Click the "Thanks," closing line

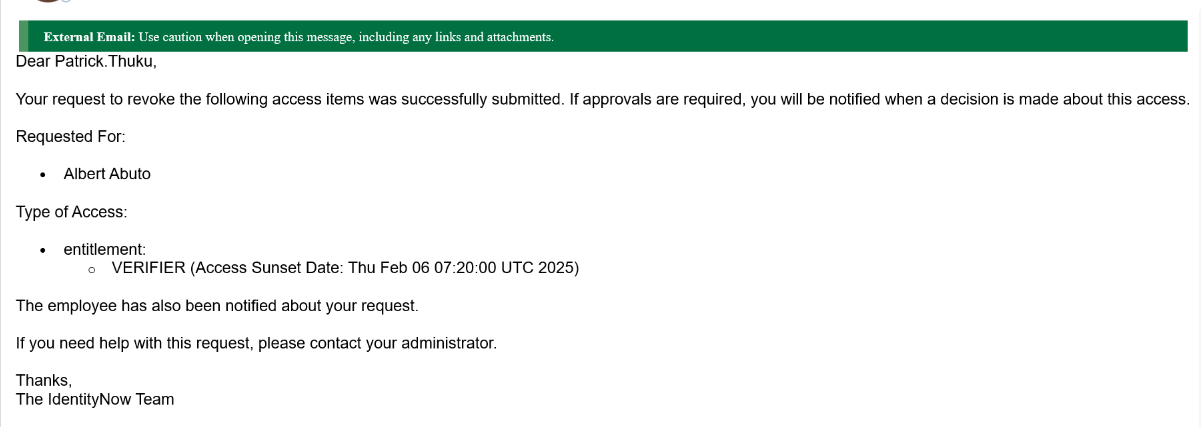44,380
